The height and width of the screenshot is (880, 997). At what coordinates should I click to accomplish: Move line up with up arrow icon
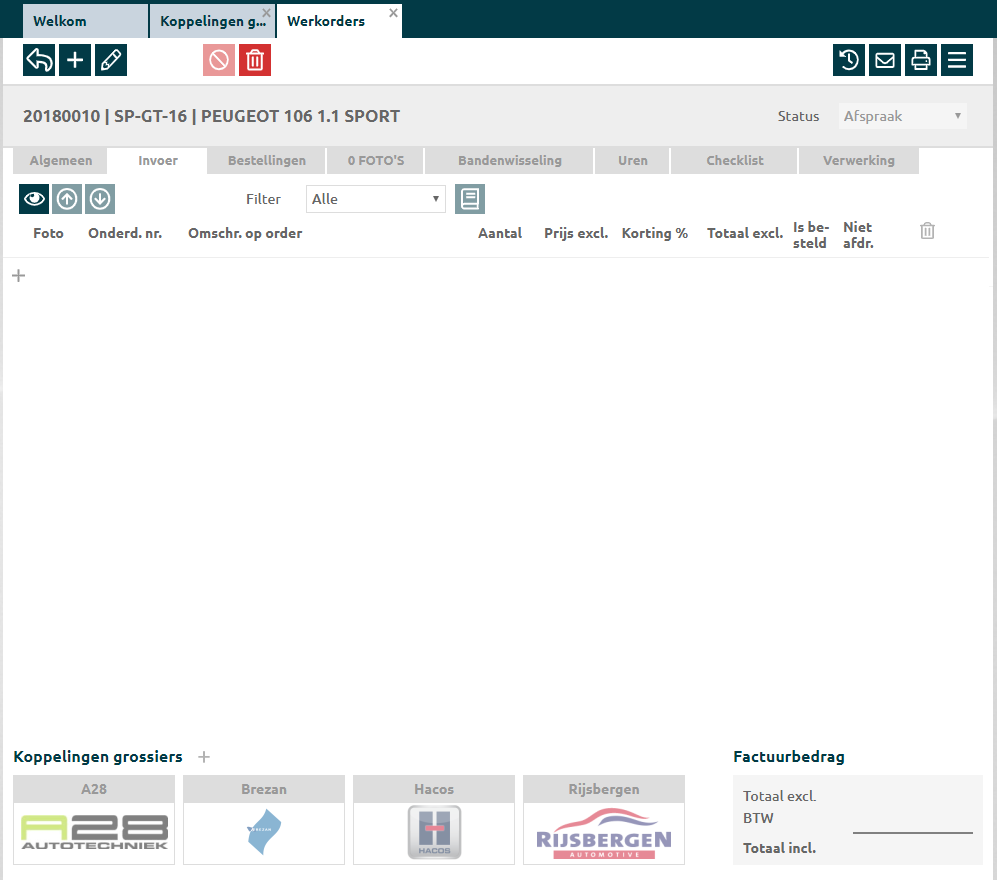tap(67, 199)
